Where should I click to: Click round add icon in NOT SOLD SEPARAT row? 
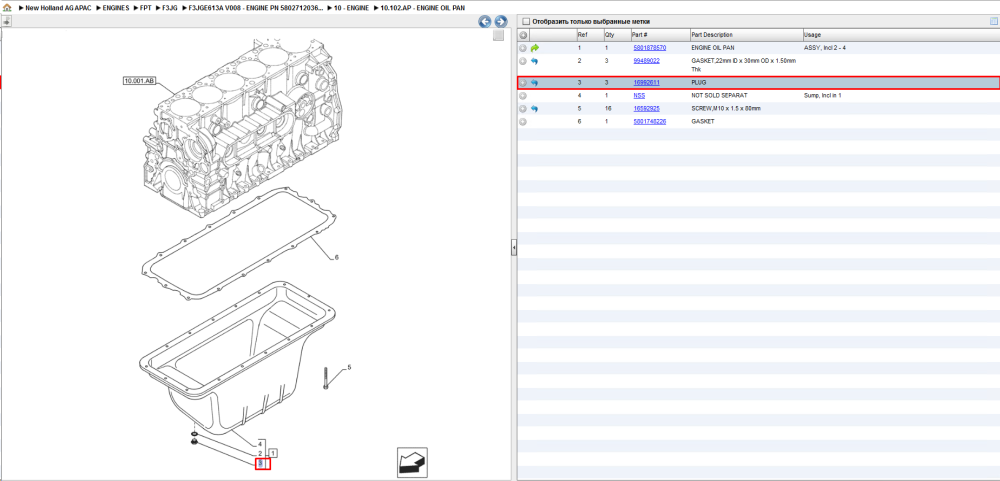[x=523, y=96]
